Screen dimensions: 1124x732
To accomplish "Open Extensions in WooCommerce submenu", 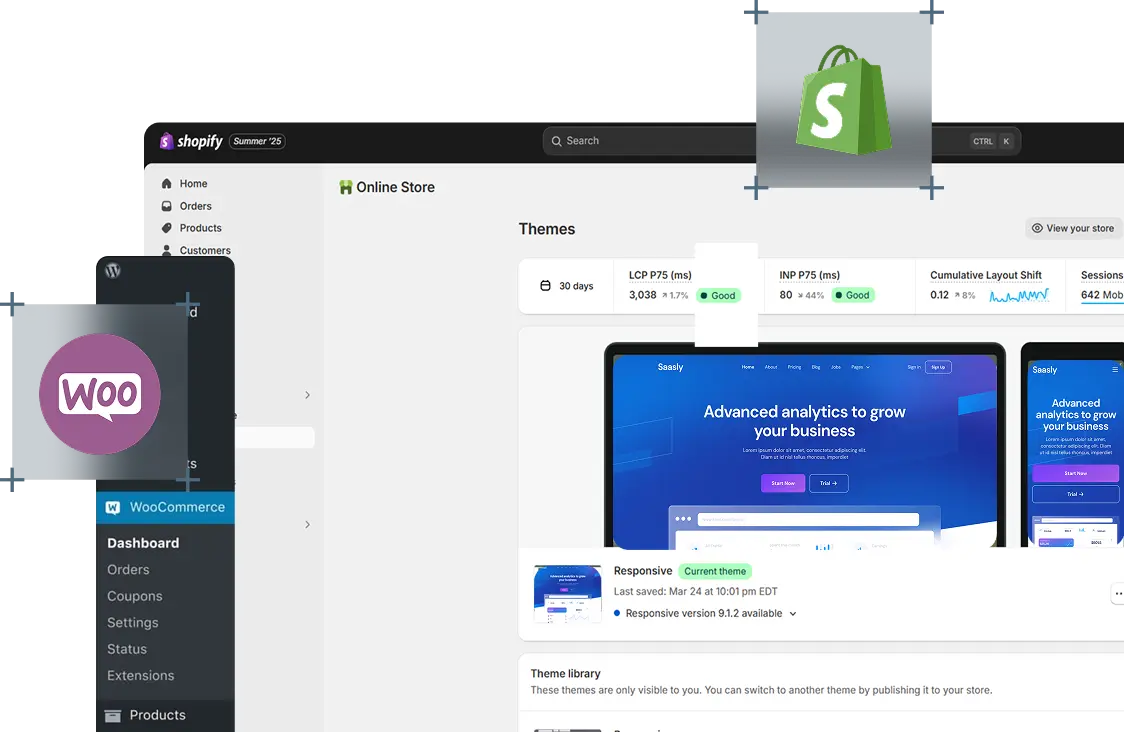I will (x=141, y=676).
